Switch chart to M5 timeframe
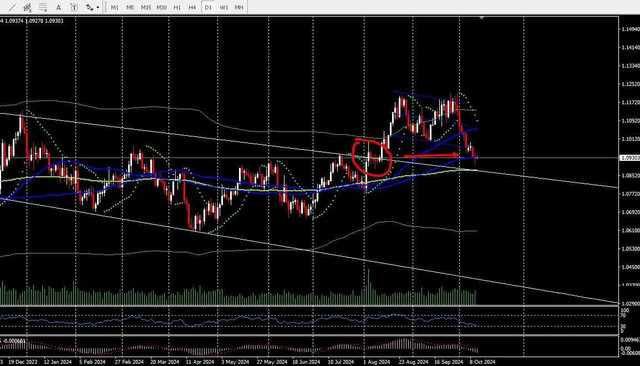Screen dimensions: 640x366 click(x=130, y=7)
